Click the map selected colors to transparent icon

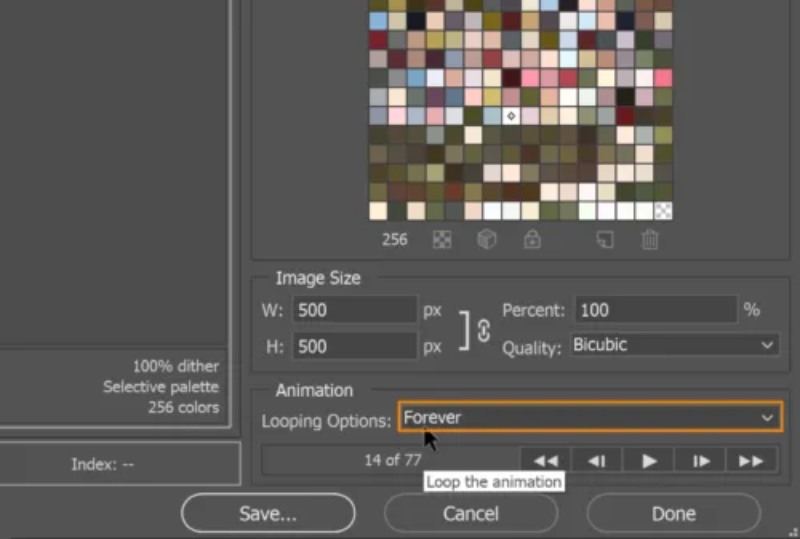[442, 239]
